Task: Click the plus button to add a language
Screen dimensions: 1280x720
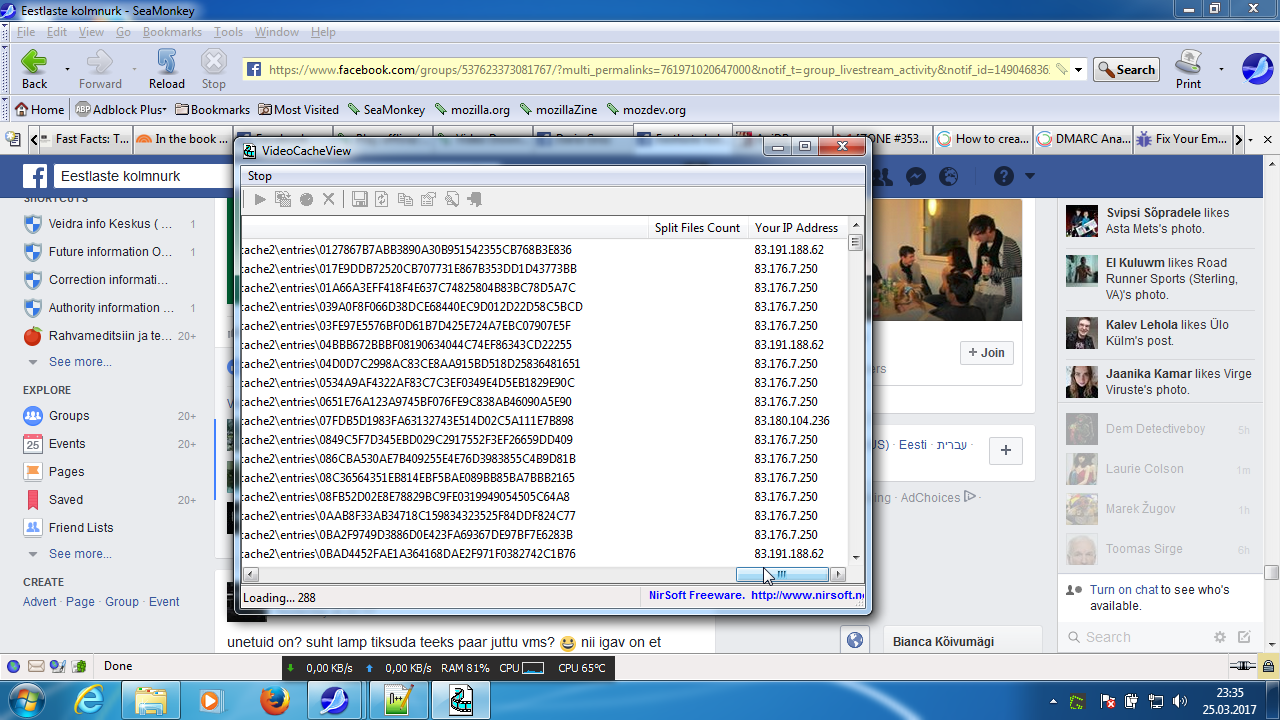Action: point(1005,451)
